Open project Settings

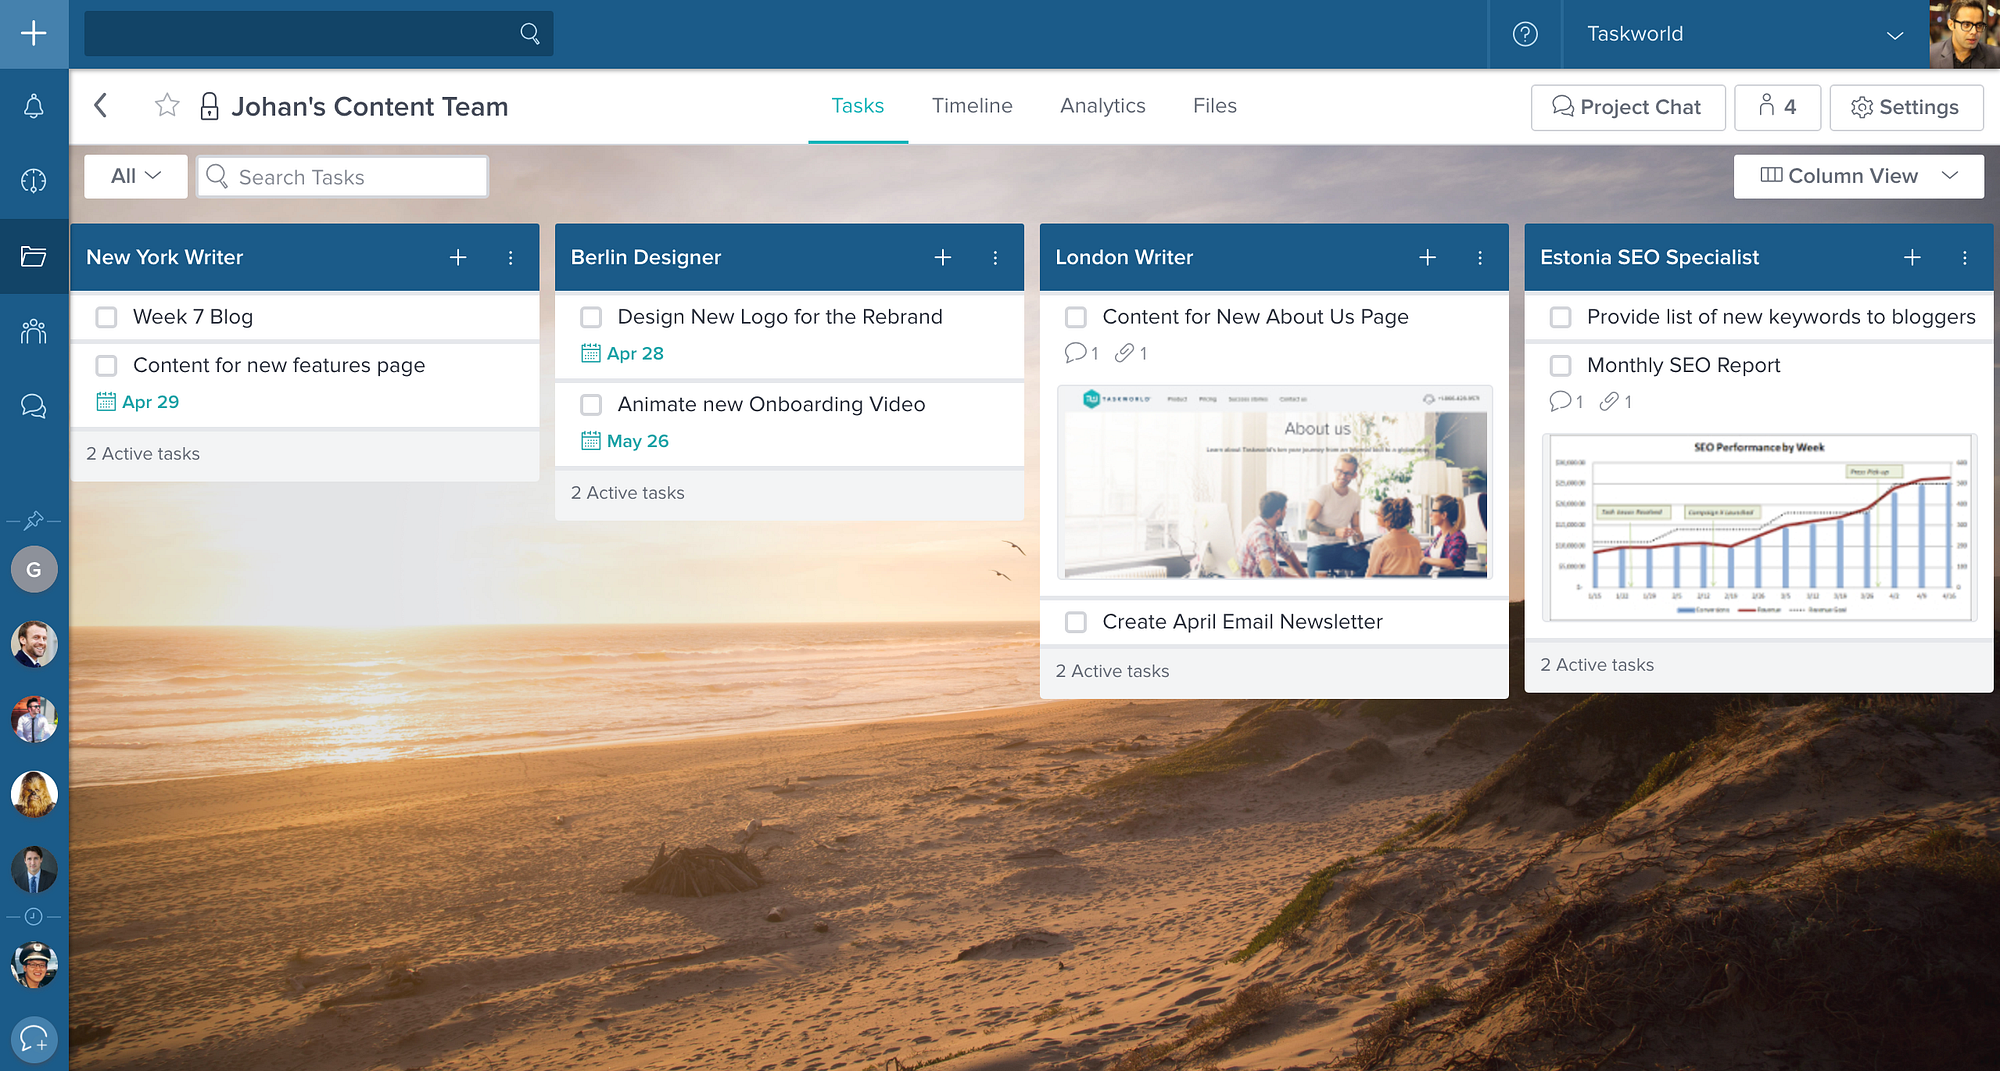coord(1906,107)
